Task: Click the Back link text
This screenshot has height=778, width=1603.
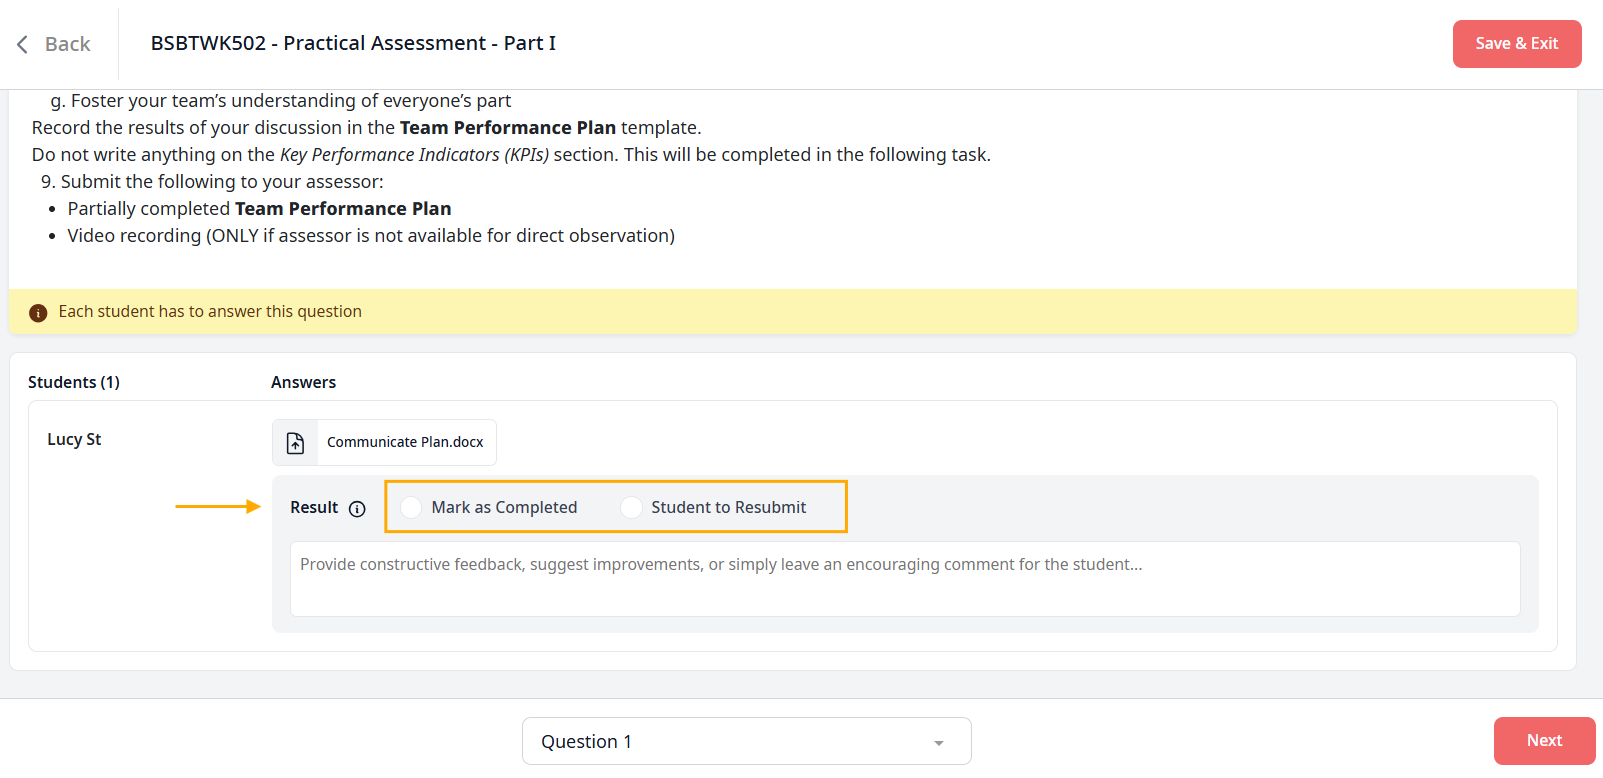Action: [x=67, y=44]
